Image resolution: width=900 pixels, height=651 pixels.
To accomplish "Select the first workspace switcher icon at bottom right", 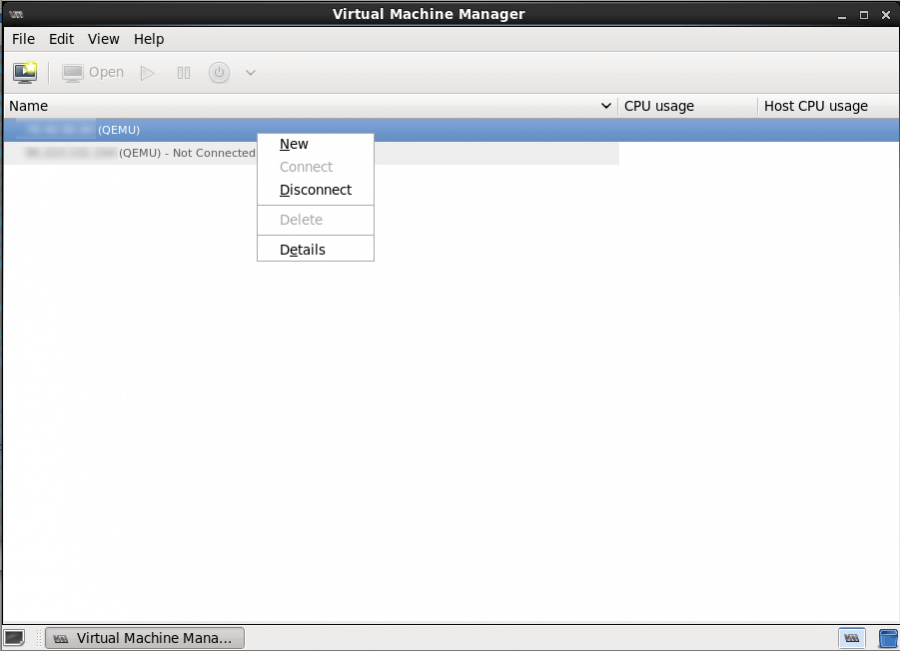I will click(x=851, y=637).
